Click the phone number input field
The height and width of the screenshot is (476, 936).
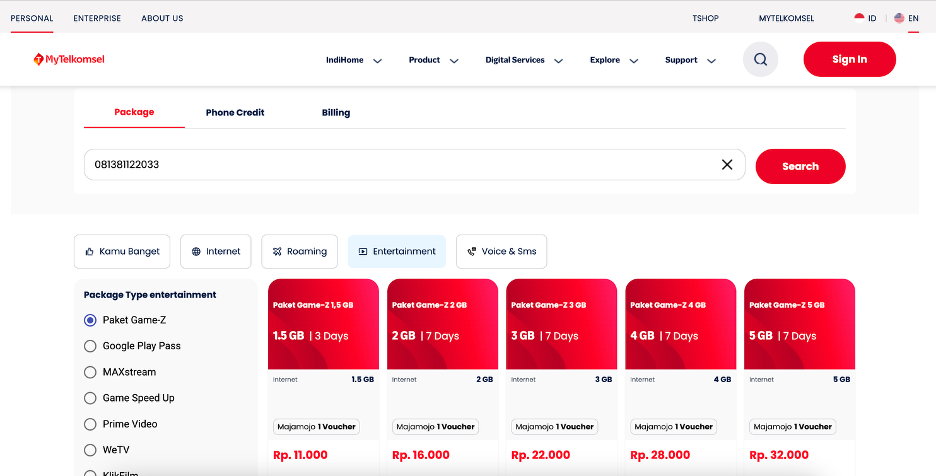(415, 164)
